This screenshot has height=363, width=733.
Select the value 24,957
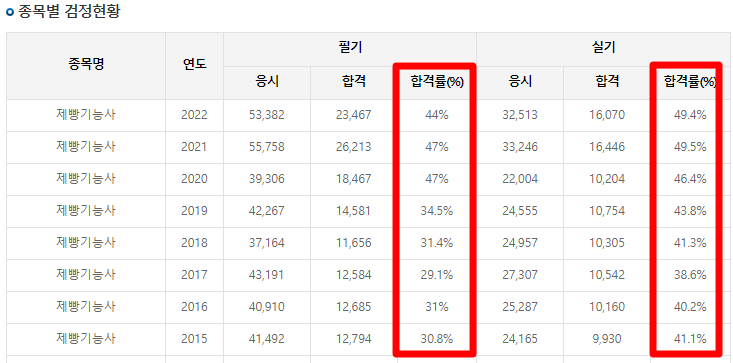(x=520, y=243)
